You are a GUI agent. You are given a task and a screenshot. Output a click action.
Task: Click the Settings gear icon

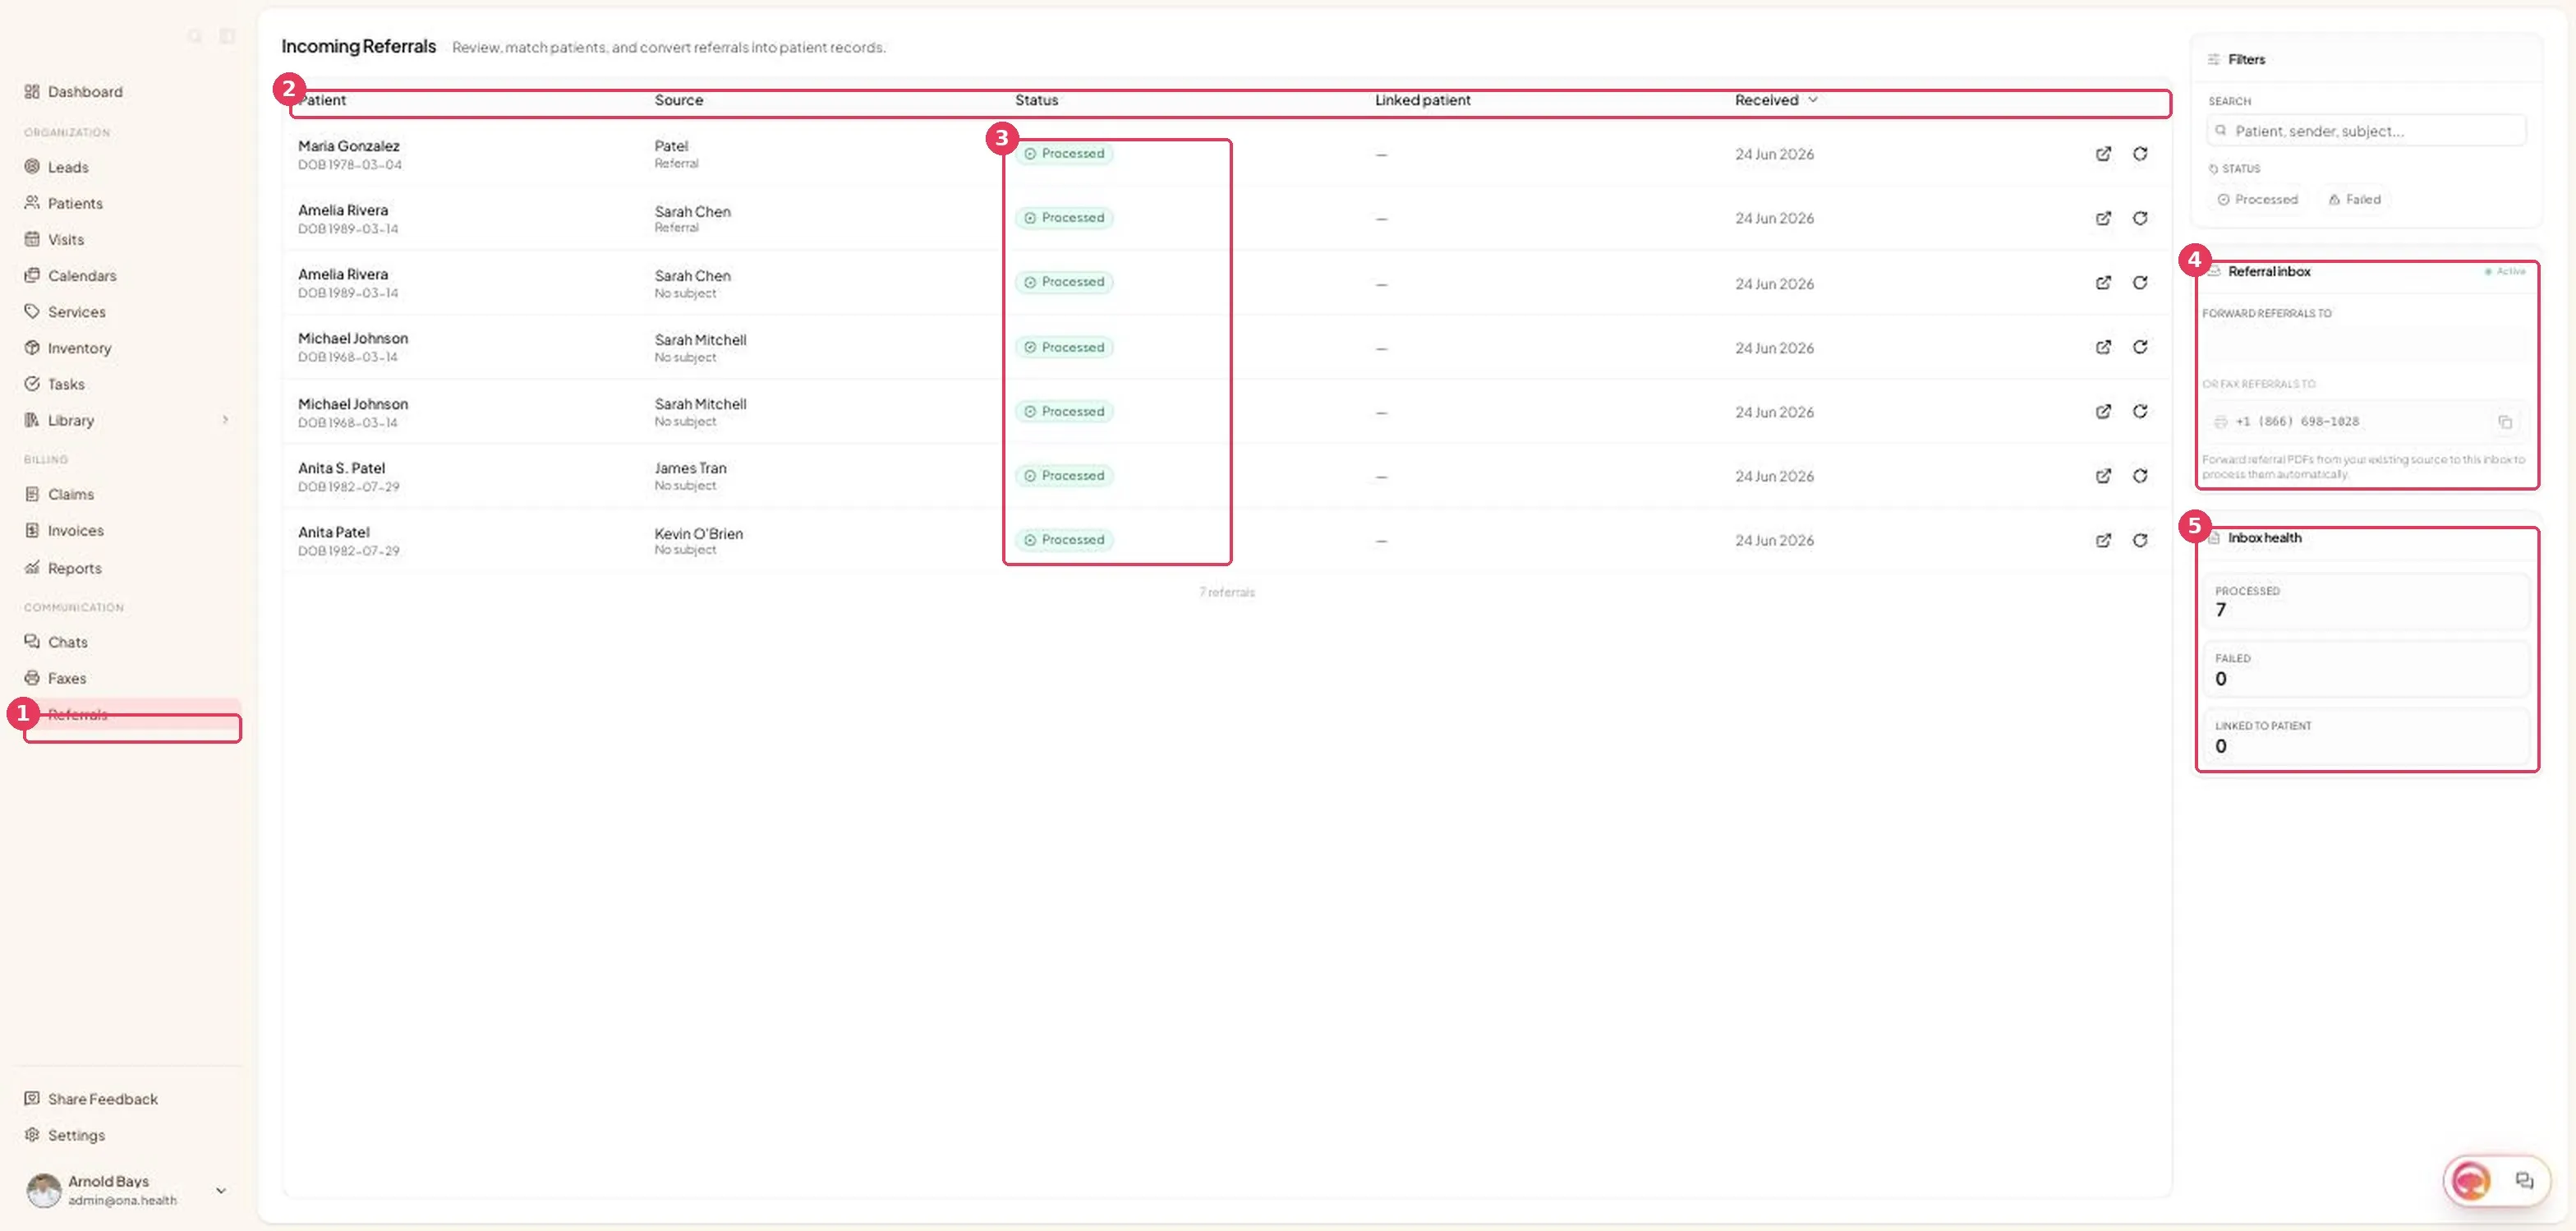(32, 1134)
